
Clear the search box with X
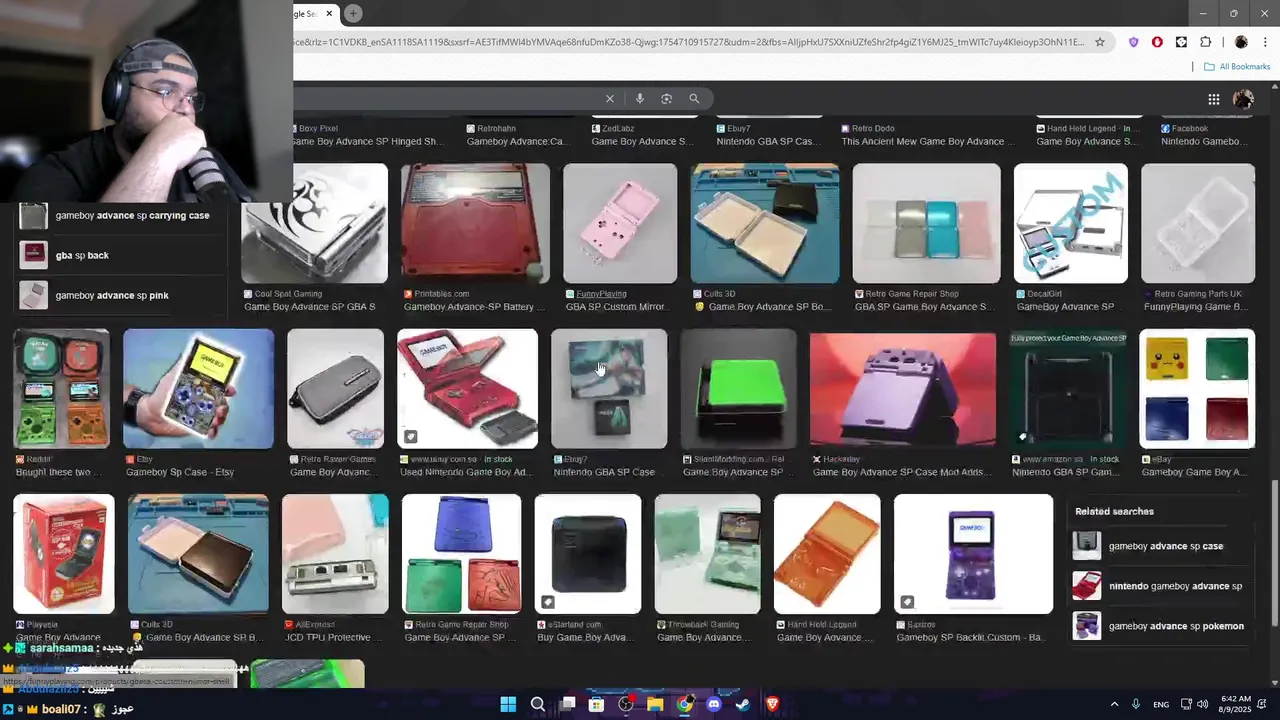(609, 98)
